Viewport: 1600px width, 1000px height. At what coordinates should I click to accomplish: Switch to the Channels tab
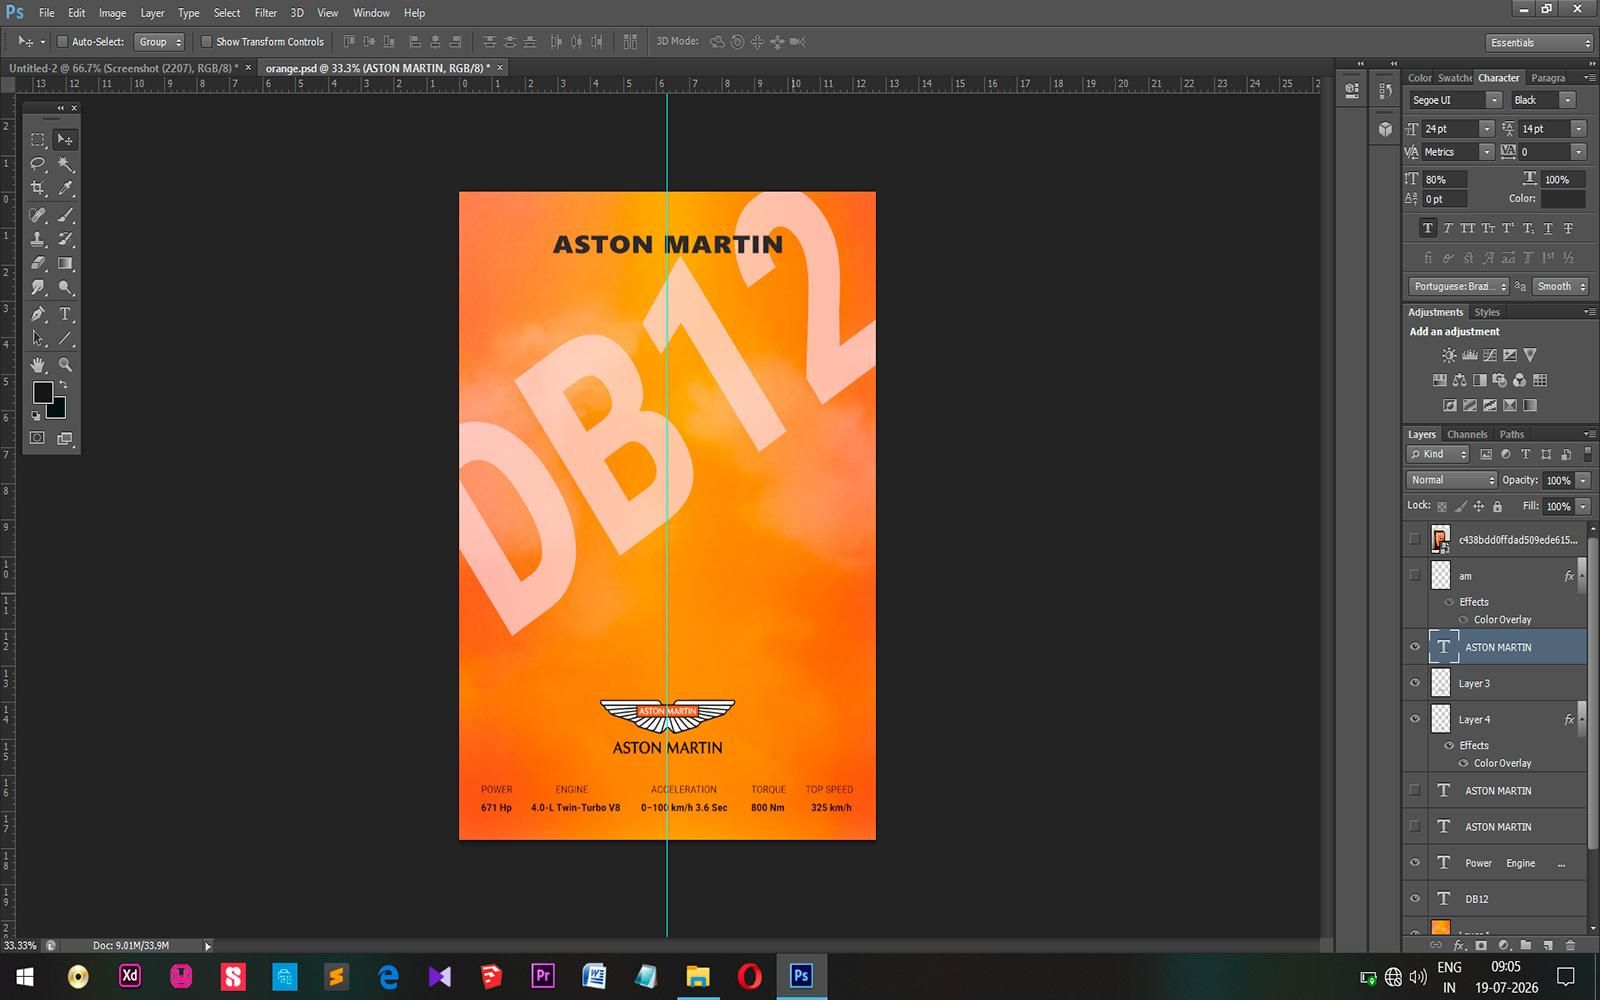pos(1467,434)
